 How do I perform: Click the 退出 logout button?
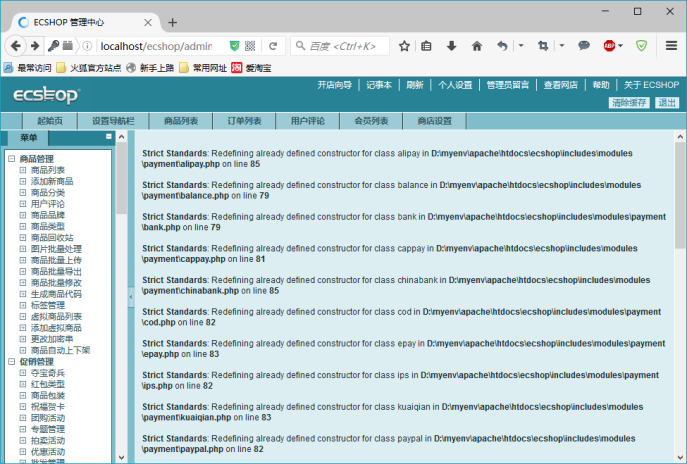point(667,103)
